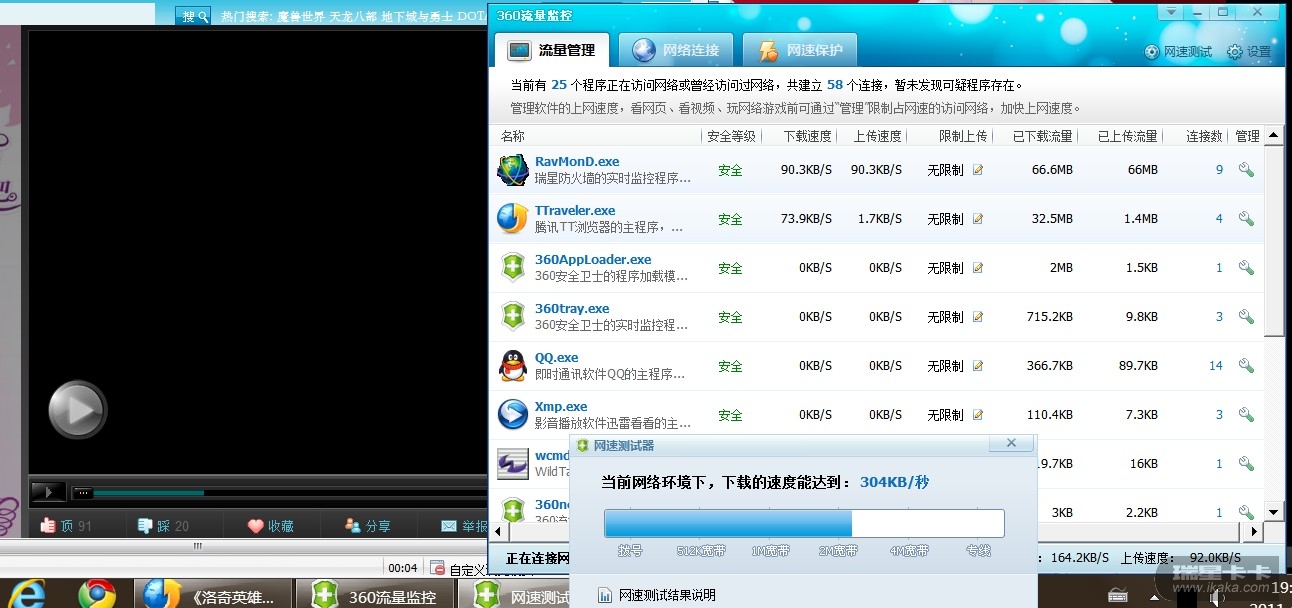Edit upload limit for RavMonD.exe
Screen dimensions: 1292x608
(x=978, y=170)
